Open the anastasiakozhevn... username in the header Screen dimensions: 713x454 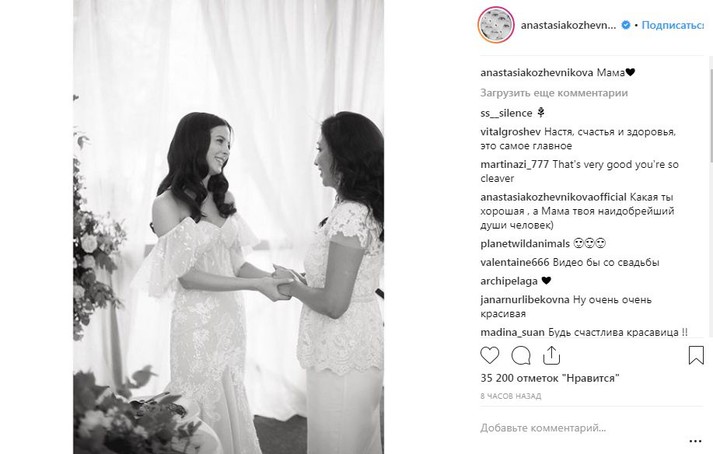click(568, 25)
